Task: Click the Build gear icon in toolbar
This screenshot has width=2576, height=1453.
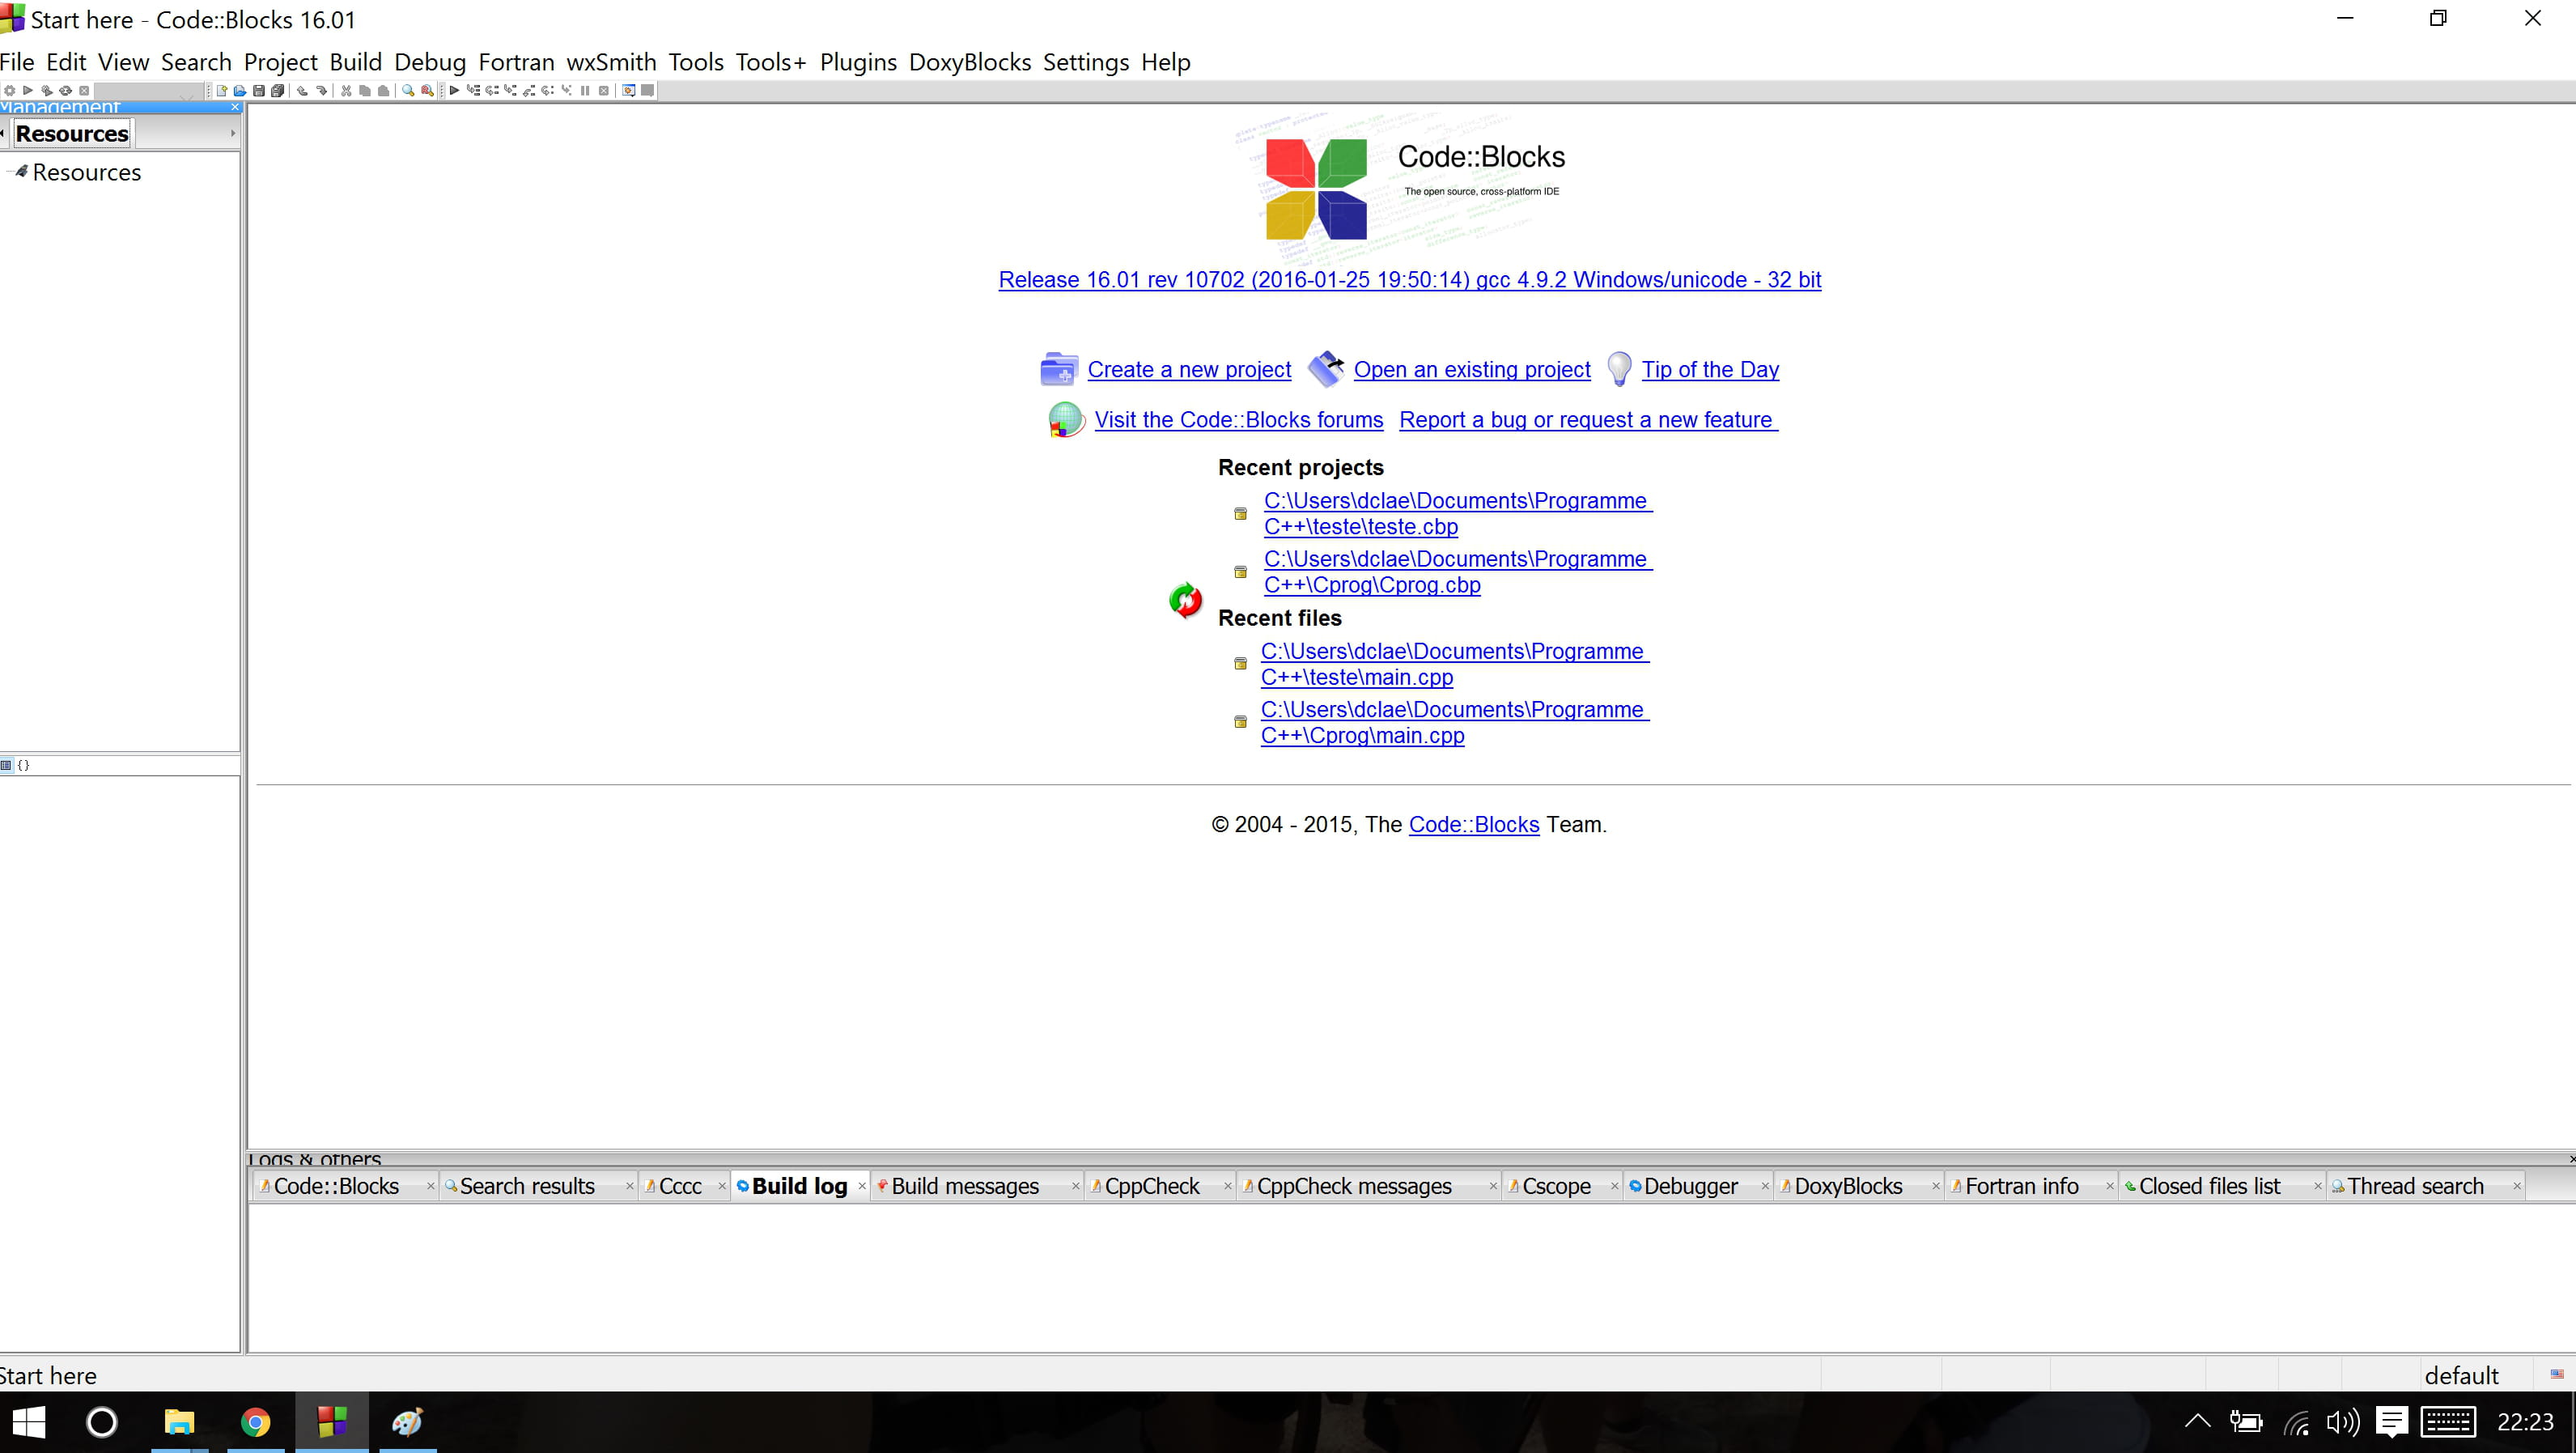Action: coord(9,91)
